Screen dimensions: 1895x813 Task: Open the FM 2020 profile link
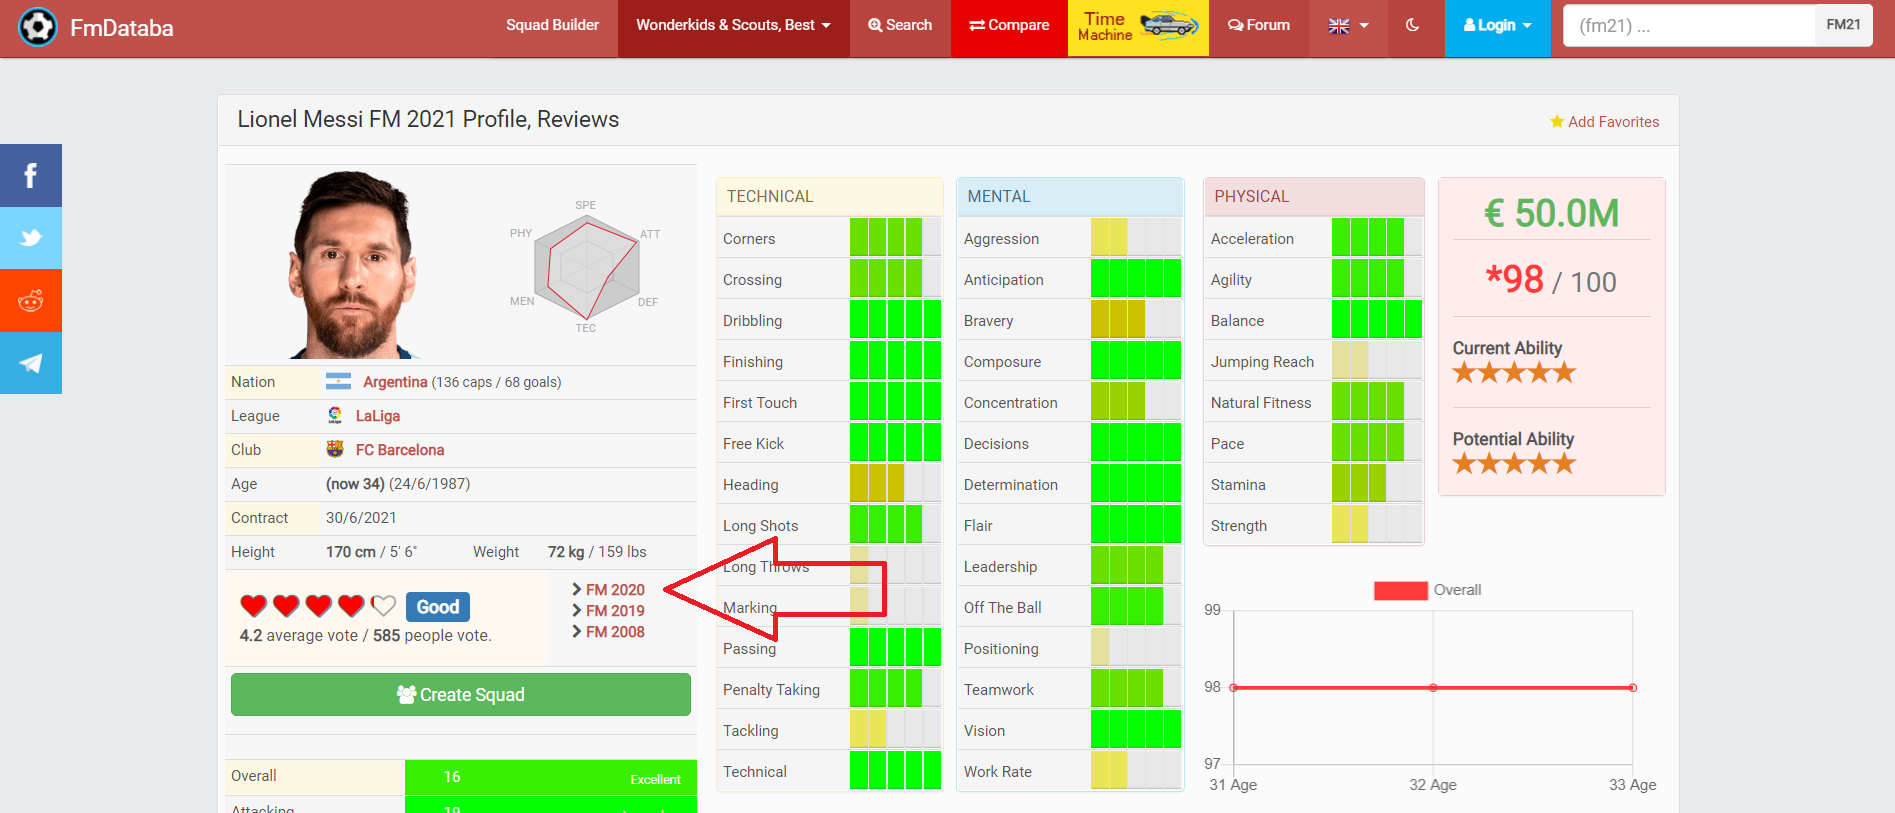coord(614,590)
